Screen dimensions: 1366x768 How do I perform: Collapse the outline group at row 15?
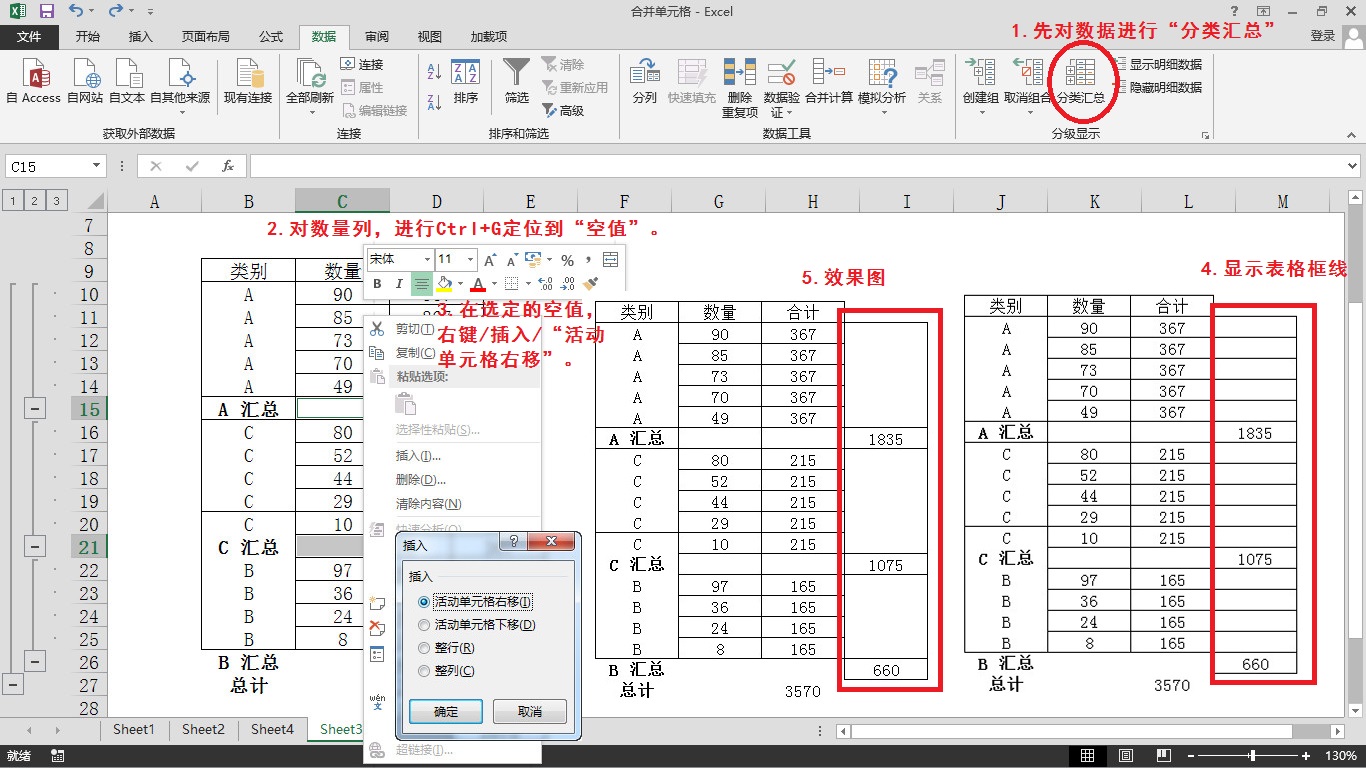pyautogui.click(x=35, y=409)
